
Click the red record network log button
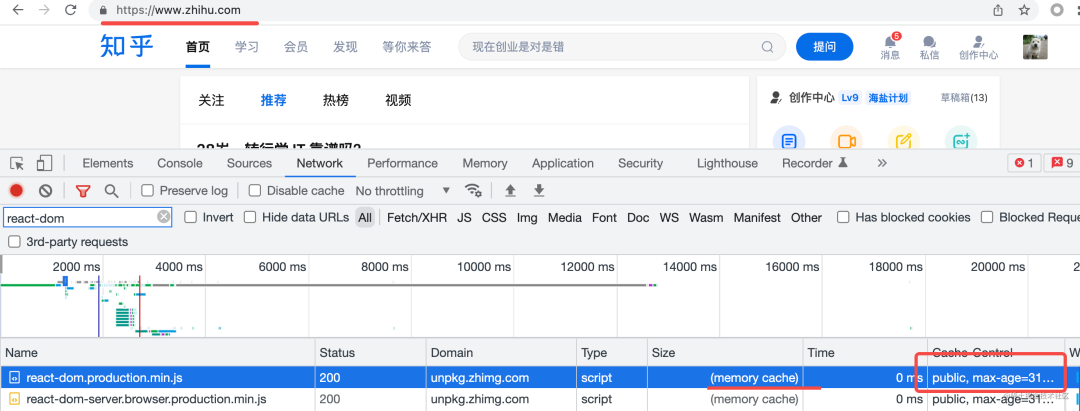point(17,191)
